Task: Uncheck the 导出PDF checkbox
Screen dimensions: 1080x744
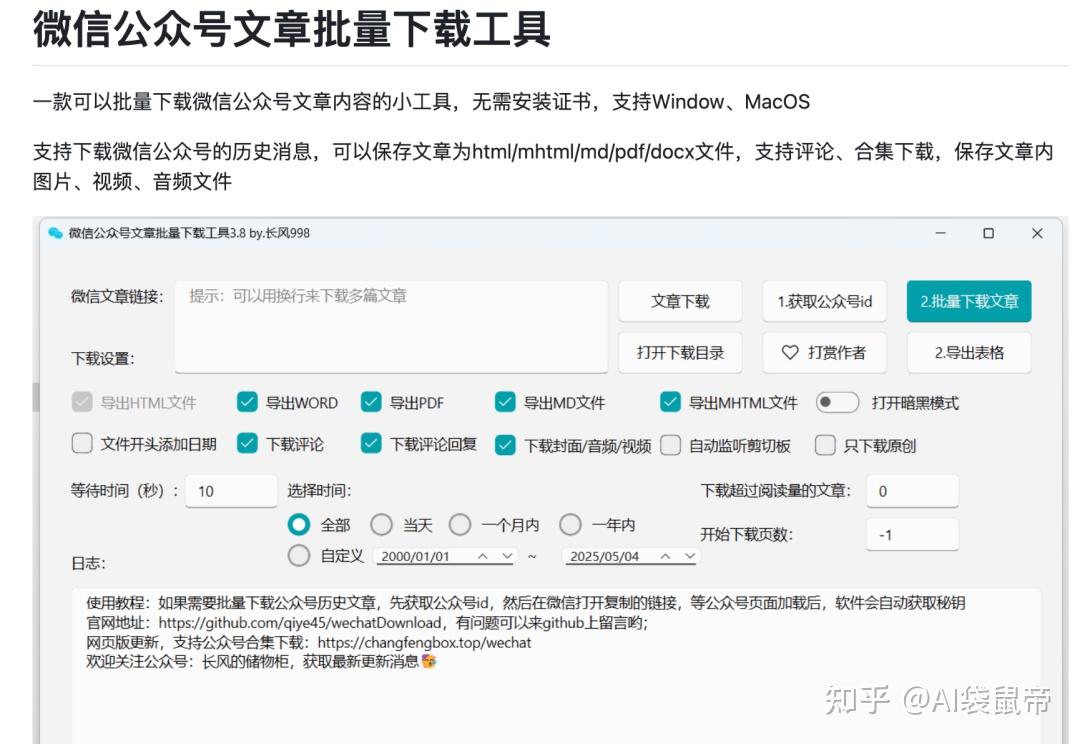Action: (371, 402)
